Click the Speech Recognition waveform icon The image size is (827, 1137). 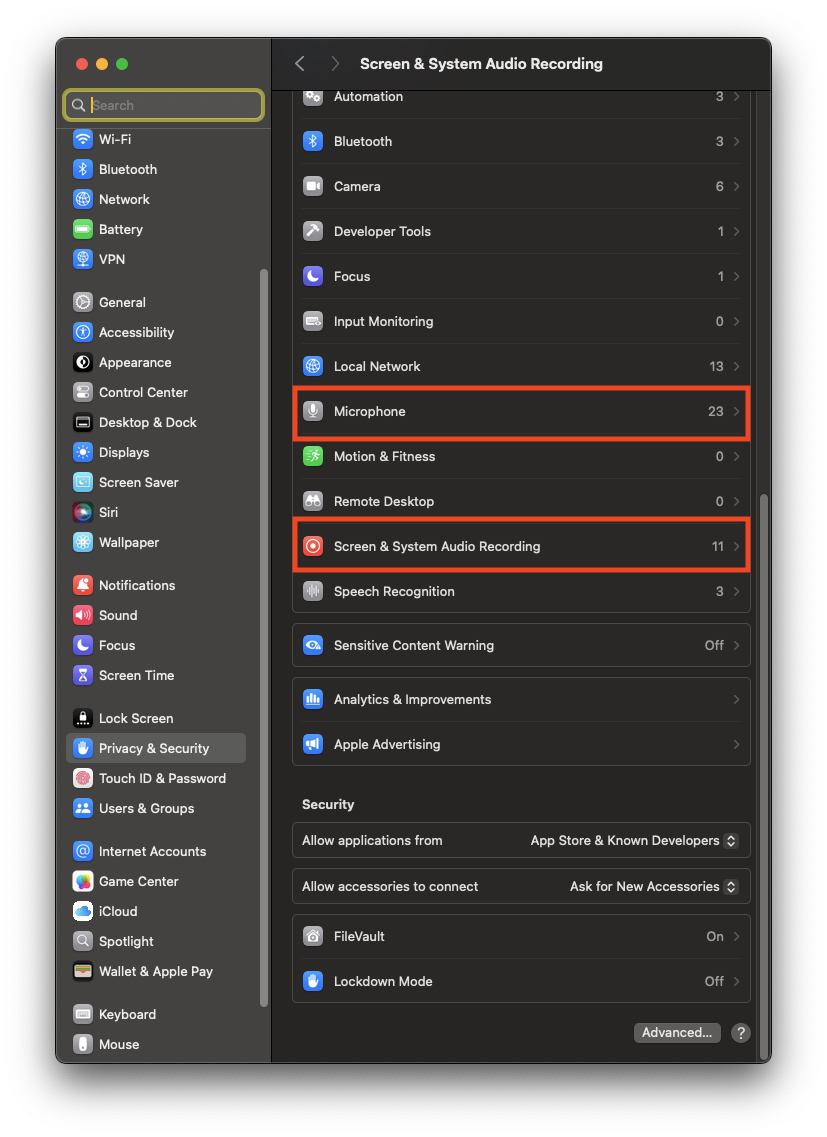click(313, 591)
